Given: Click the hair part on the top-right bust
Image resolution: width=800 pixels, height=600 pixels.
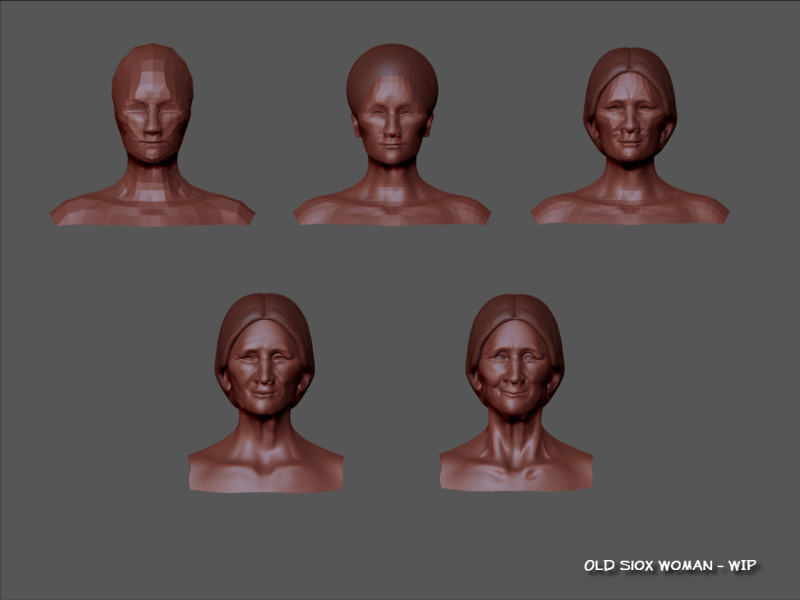Looking at the screenshot, I should (x=630, y=60).
